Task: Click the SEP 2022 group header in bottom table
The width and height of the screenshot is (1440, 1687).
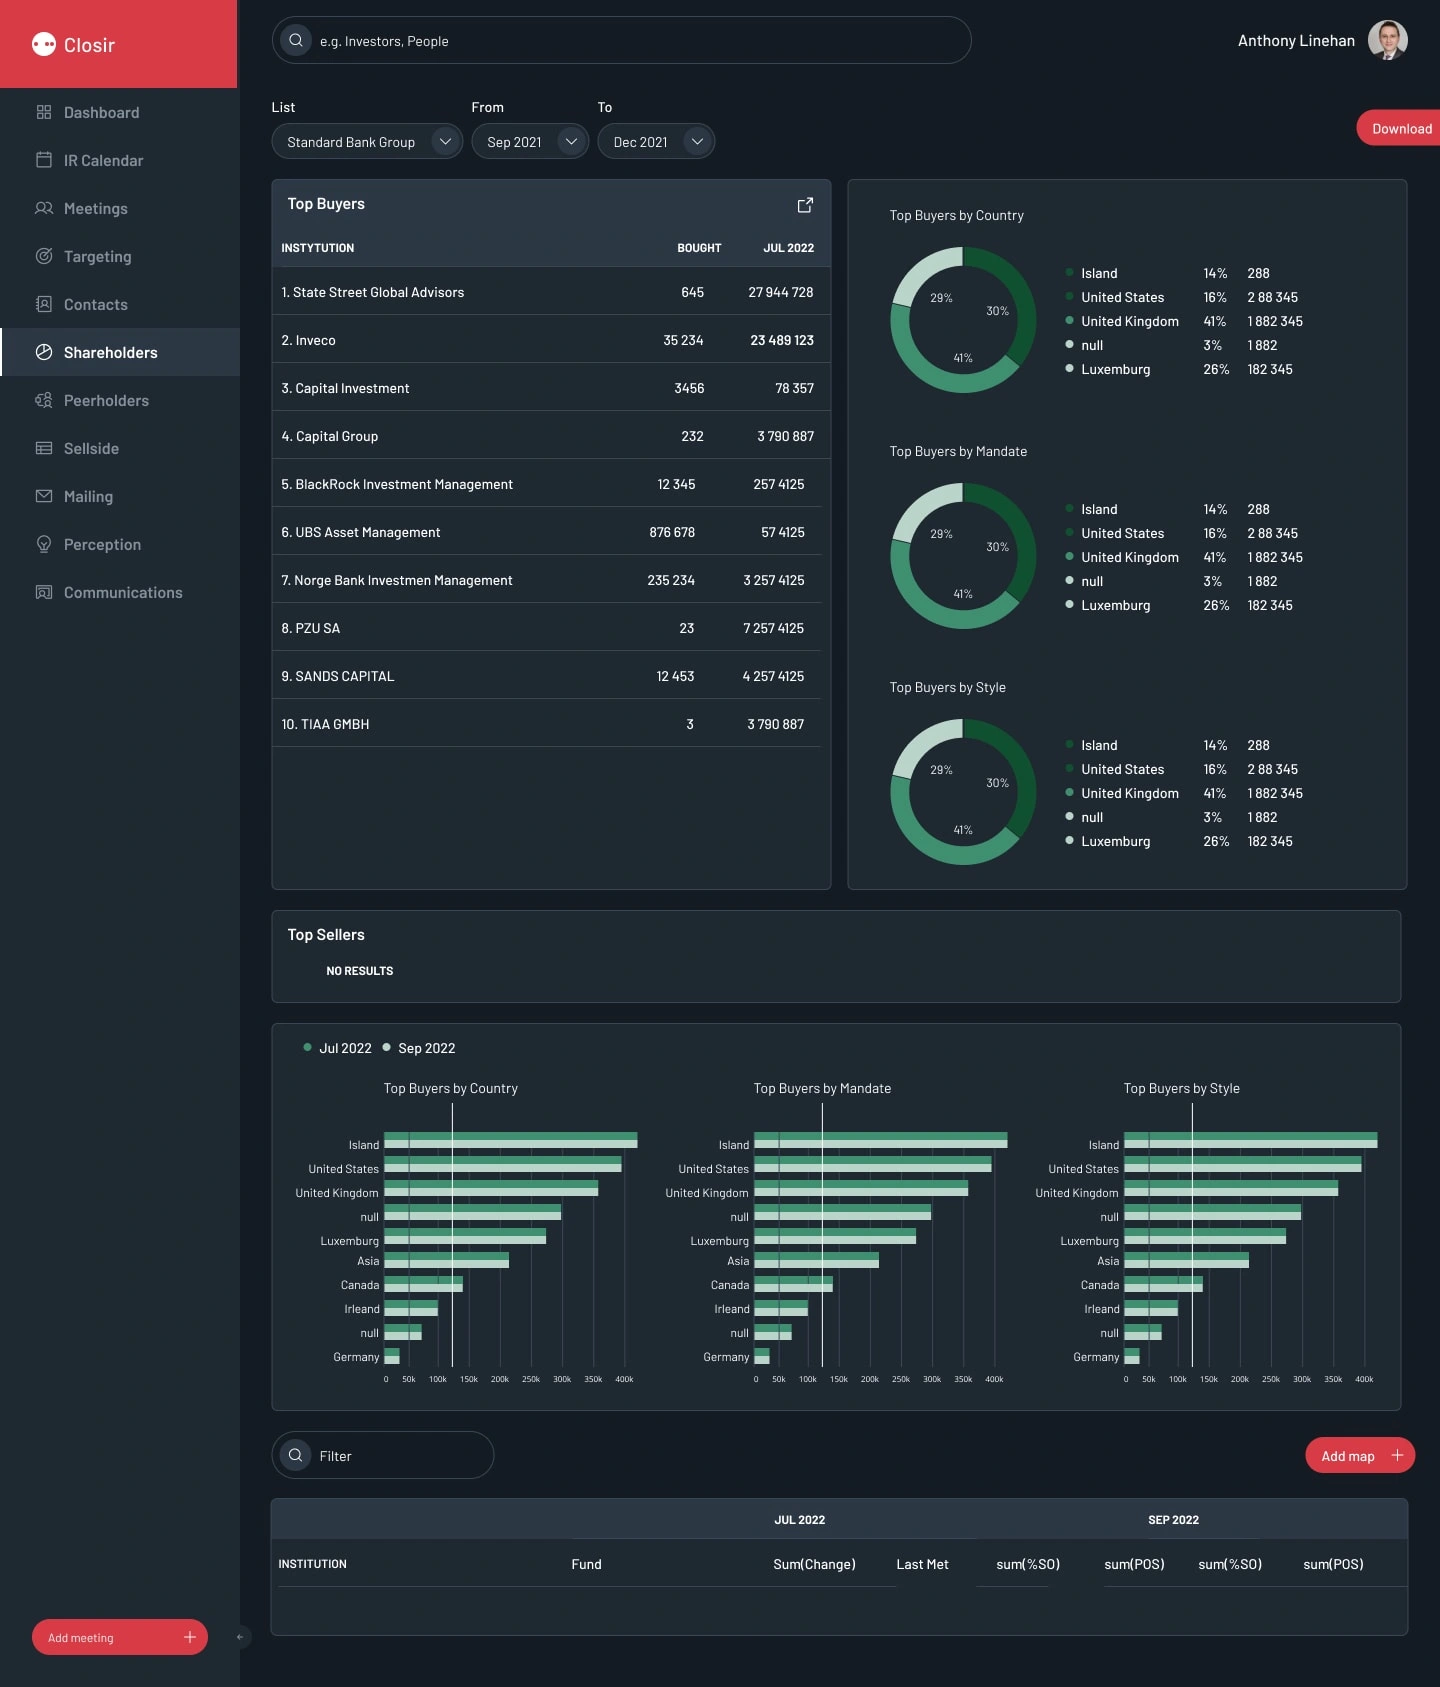Action: tap(1173, 1520)
